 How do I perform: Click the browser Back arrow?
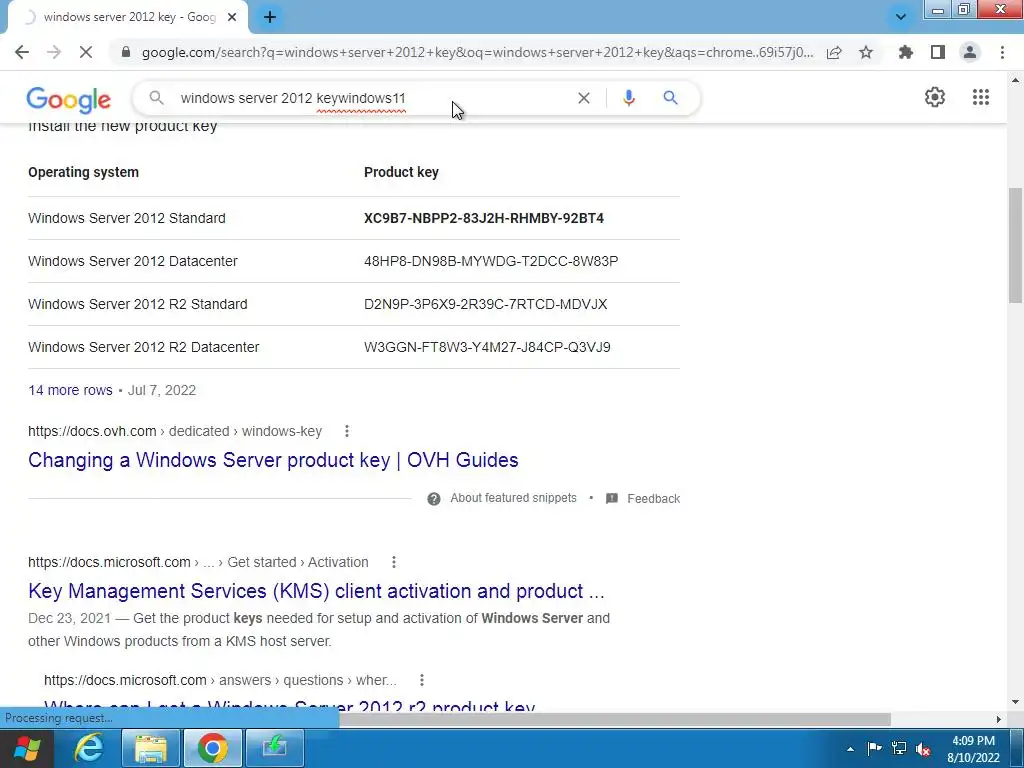[22, 52]
